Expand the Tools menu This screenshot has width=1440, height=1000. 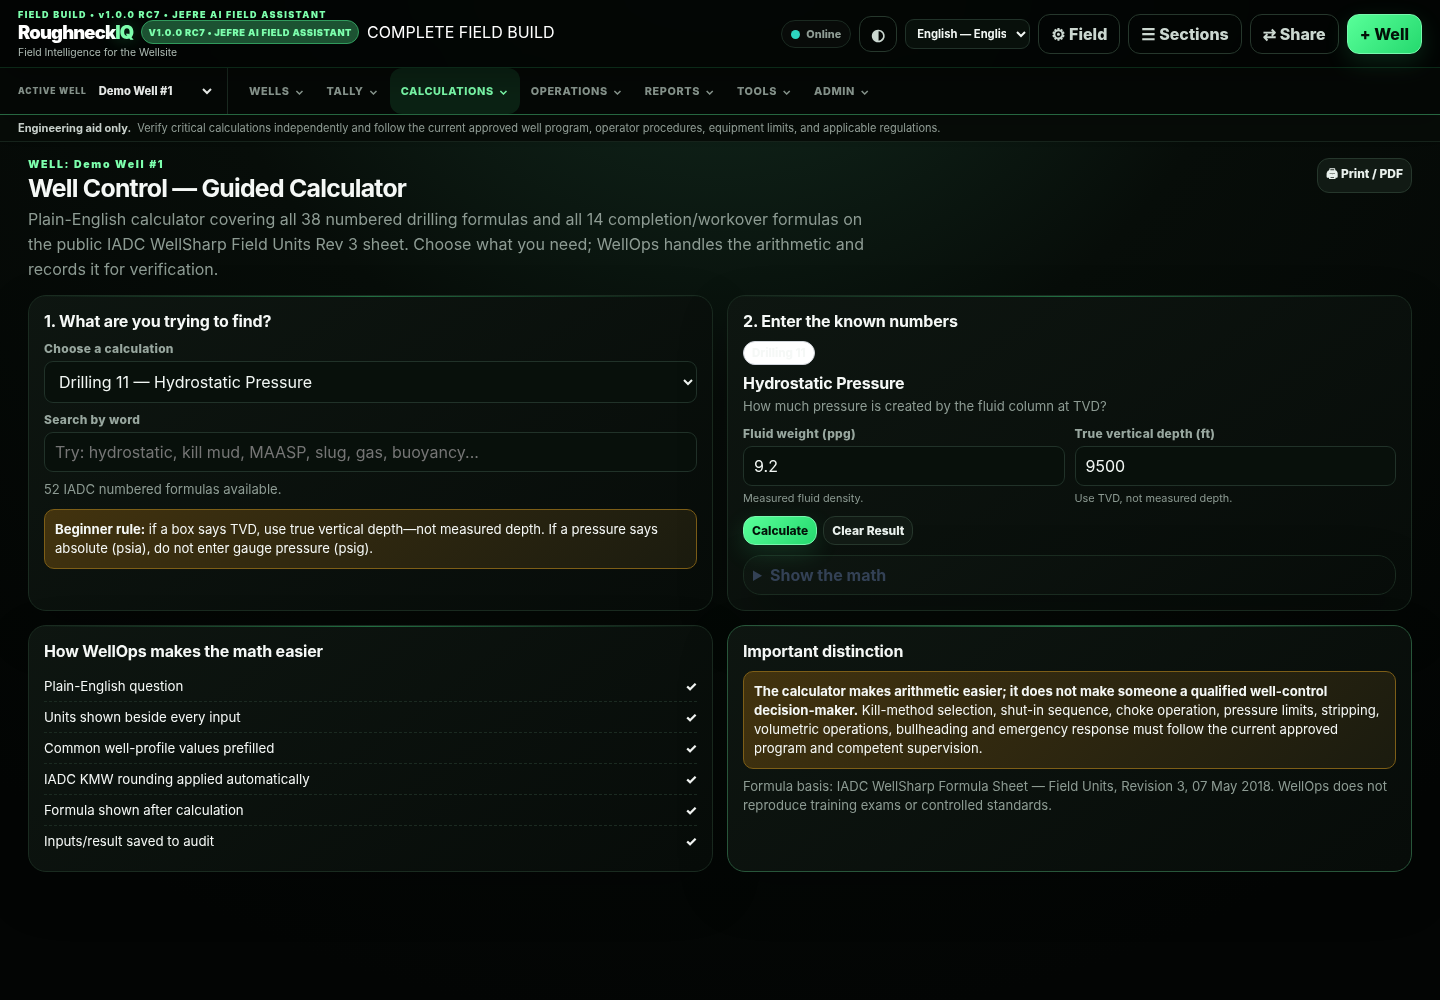[764, 91]
